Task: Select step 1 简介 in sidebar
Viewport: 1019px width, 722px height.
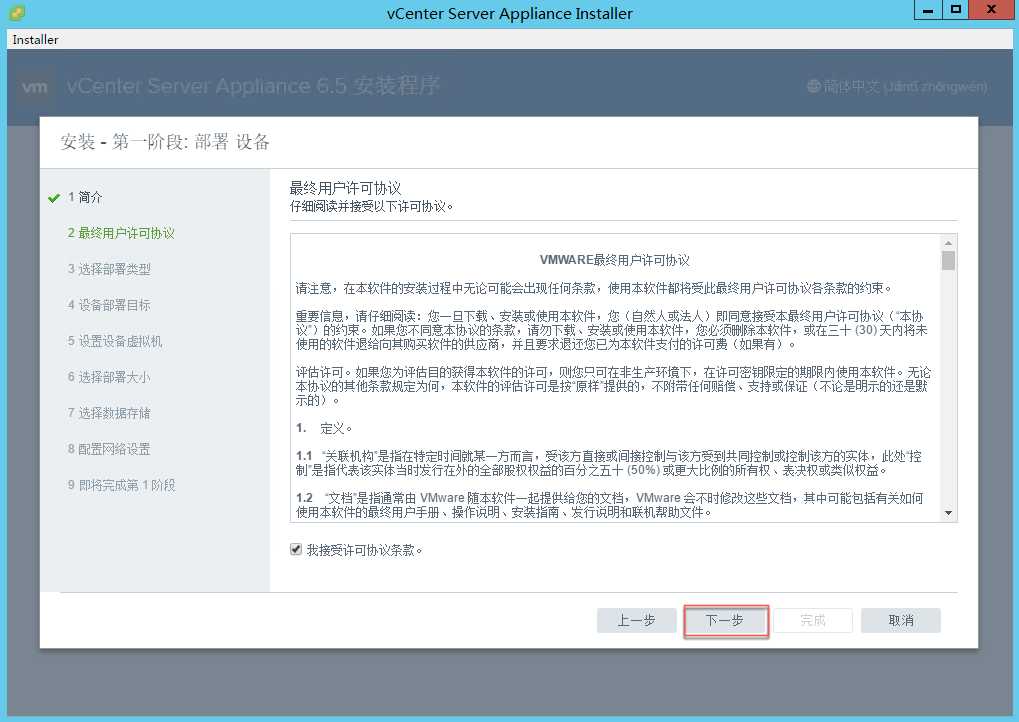Action: click(85, 197)
